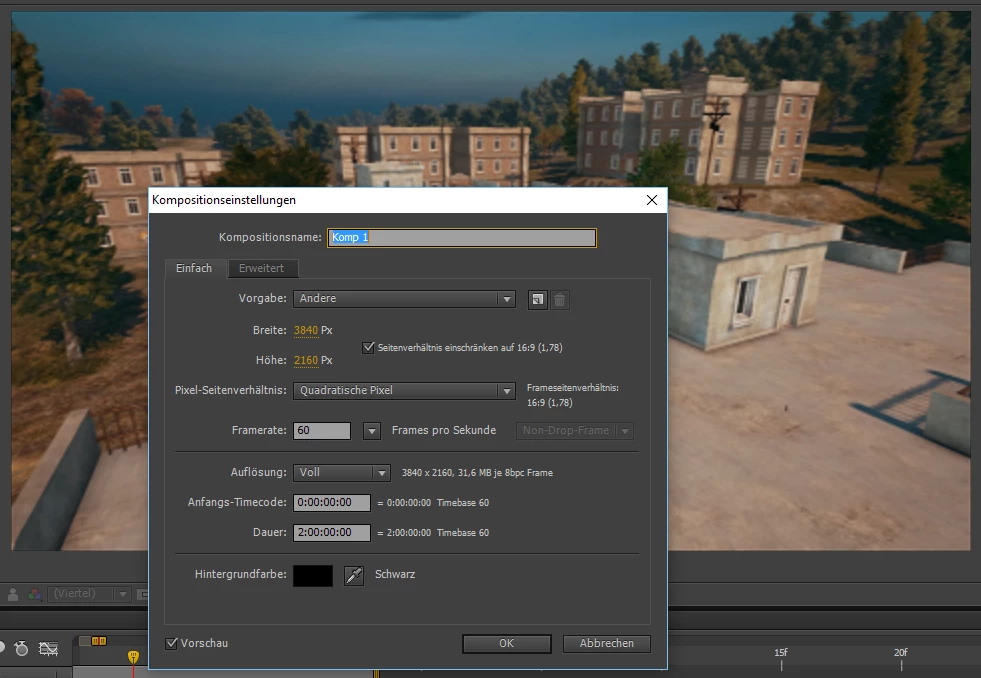Click the yellow playhead current-time indicator
The height and width of the screenshot is (678, 981).
coord(133,657)
